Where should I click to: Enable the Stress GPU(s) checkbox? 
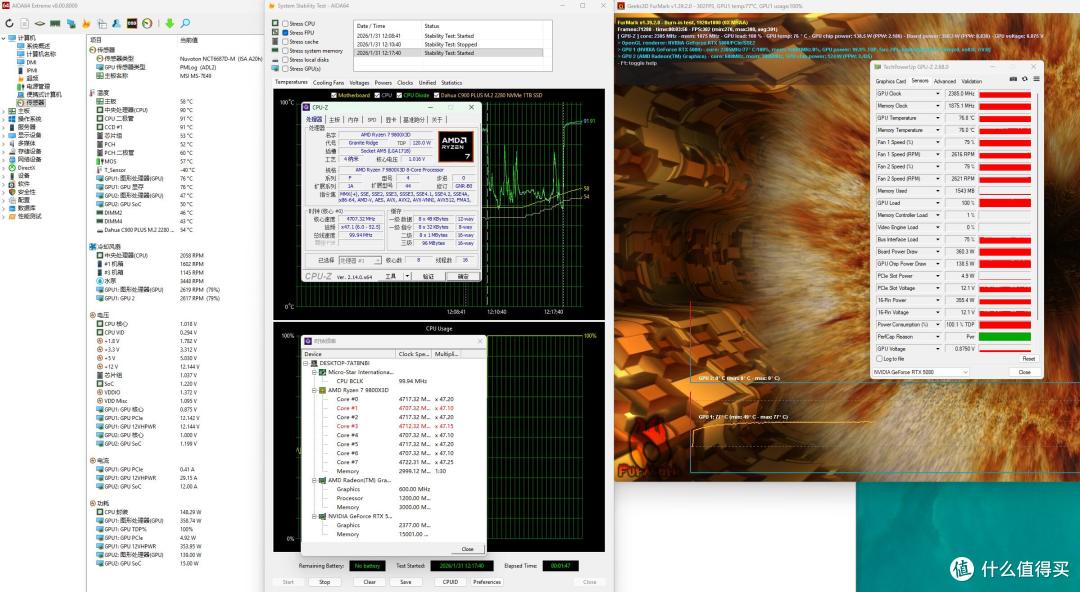[x=285, y=68]
